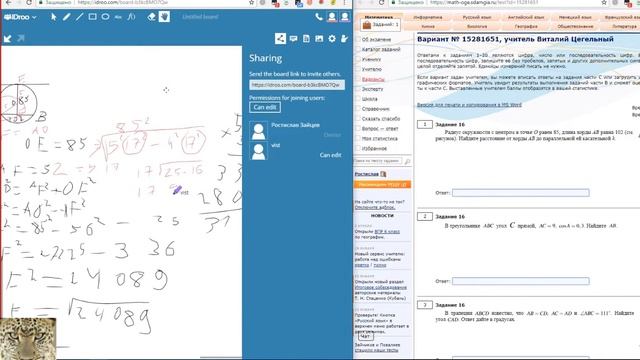Open Справочник in the sidebar
The width and height of the screenshot is (640, 360).
pos(376,109)
